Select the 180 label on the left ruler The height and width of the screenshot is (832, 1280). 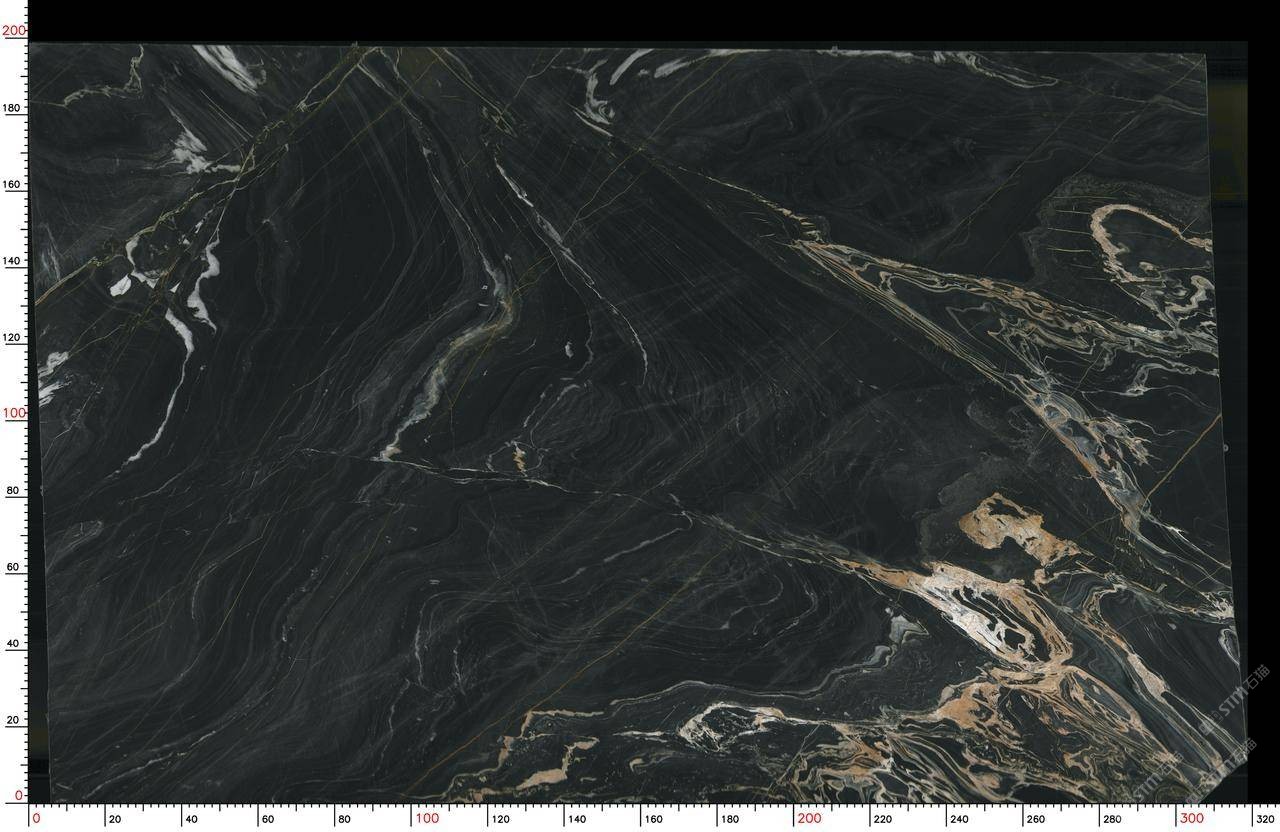(14, 108)
